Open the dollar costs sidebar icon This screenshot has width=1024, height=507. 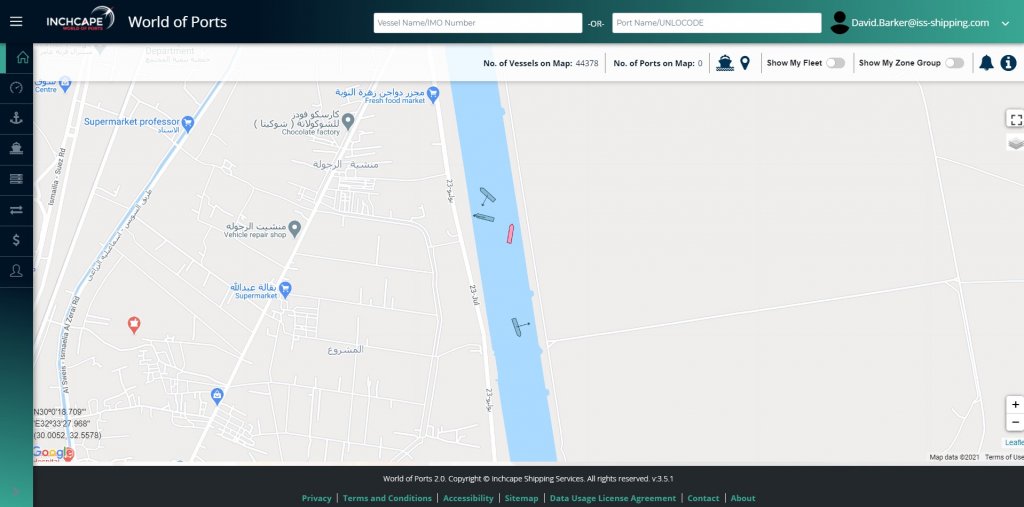[x=16, y=240]
